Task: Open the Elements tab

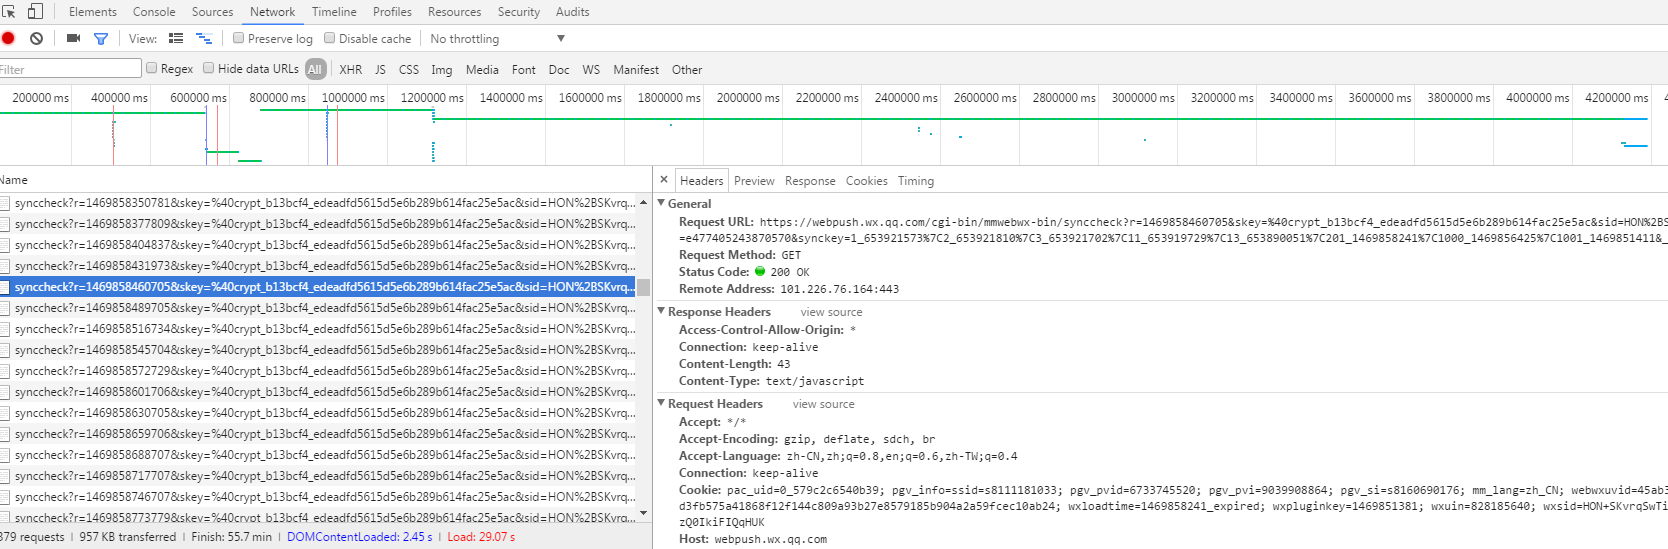Action: coord(93,12)
